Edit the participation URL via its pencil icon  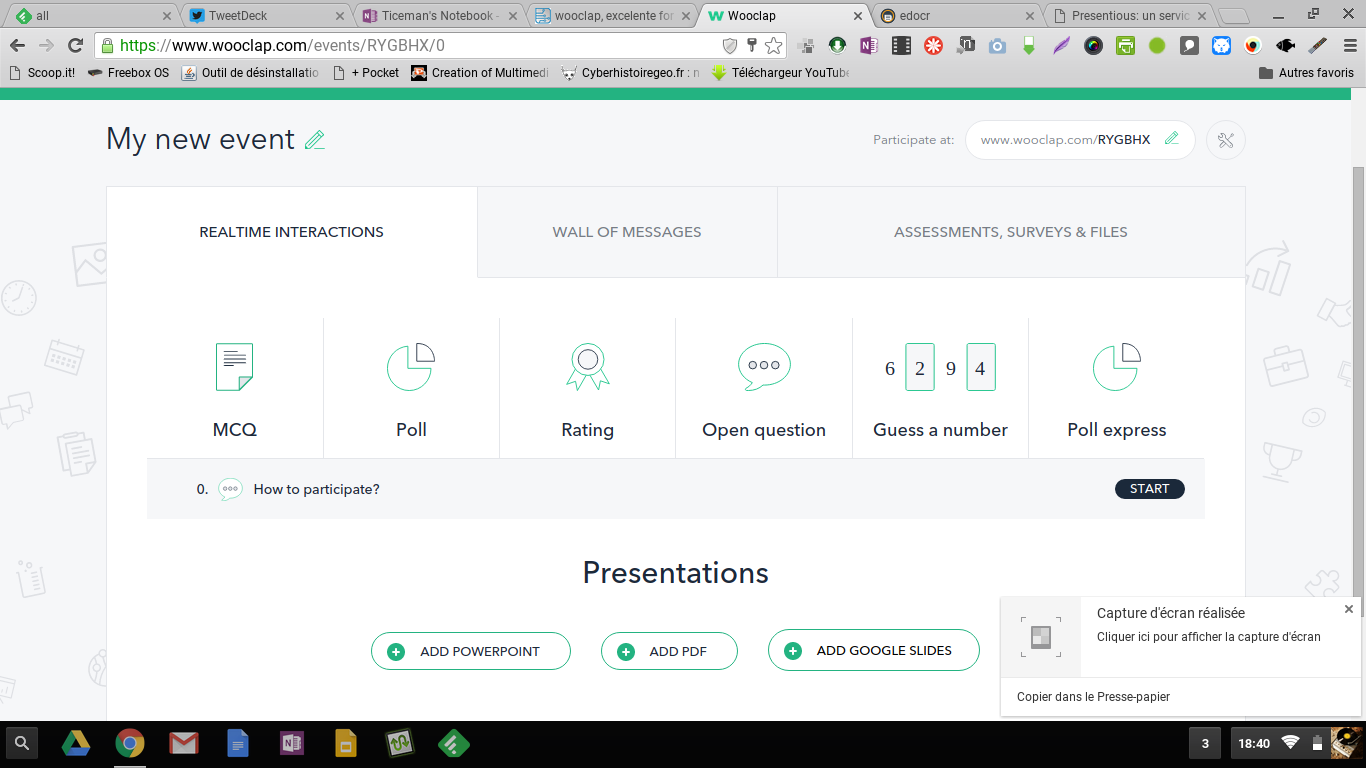tap(1172, 139)
